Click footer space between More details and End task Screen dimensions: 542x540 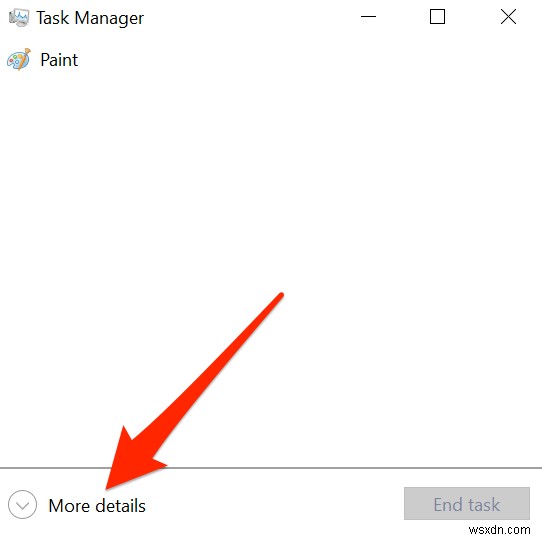tap(275, 504)
